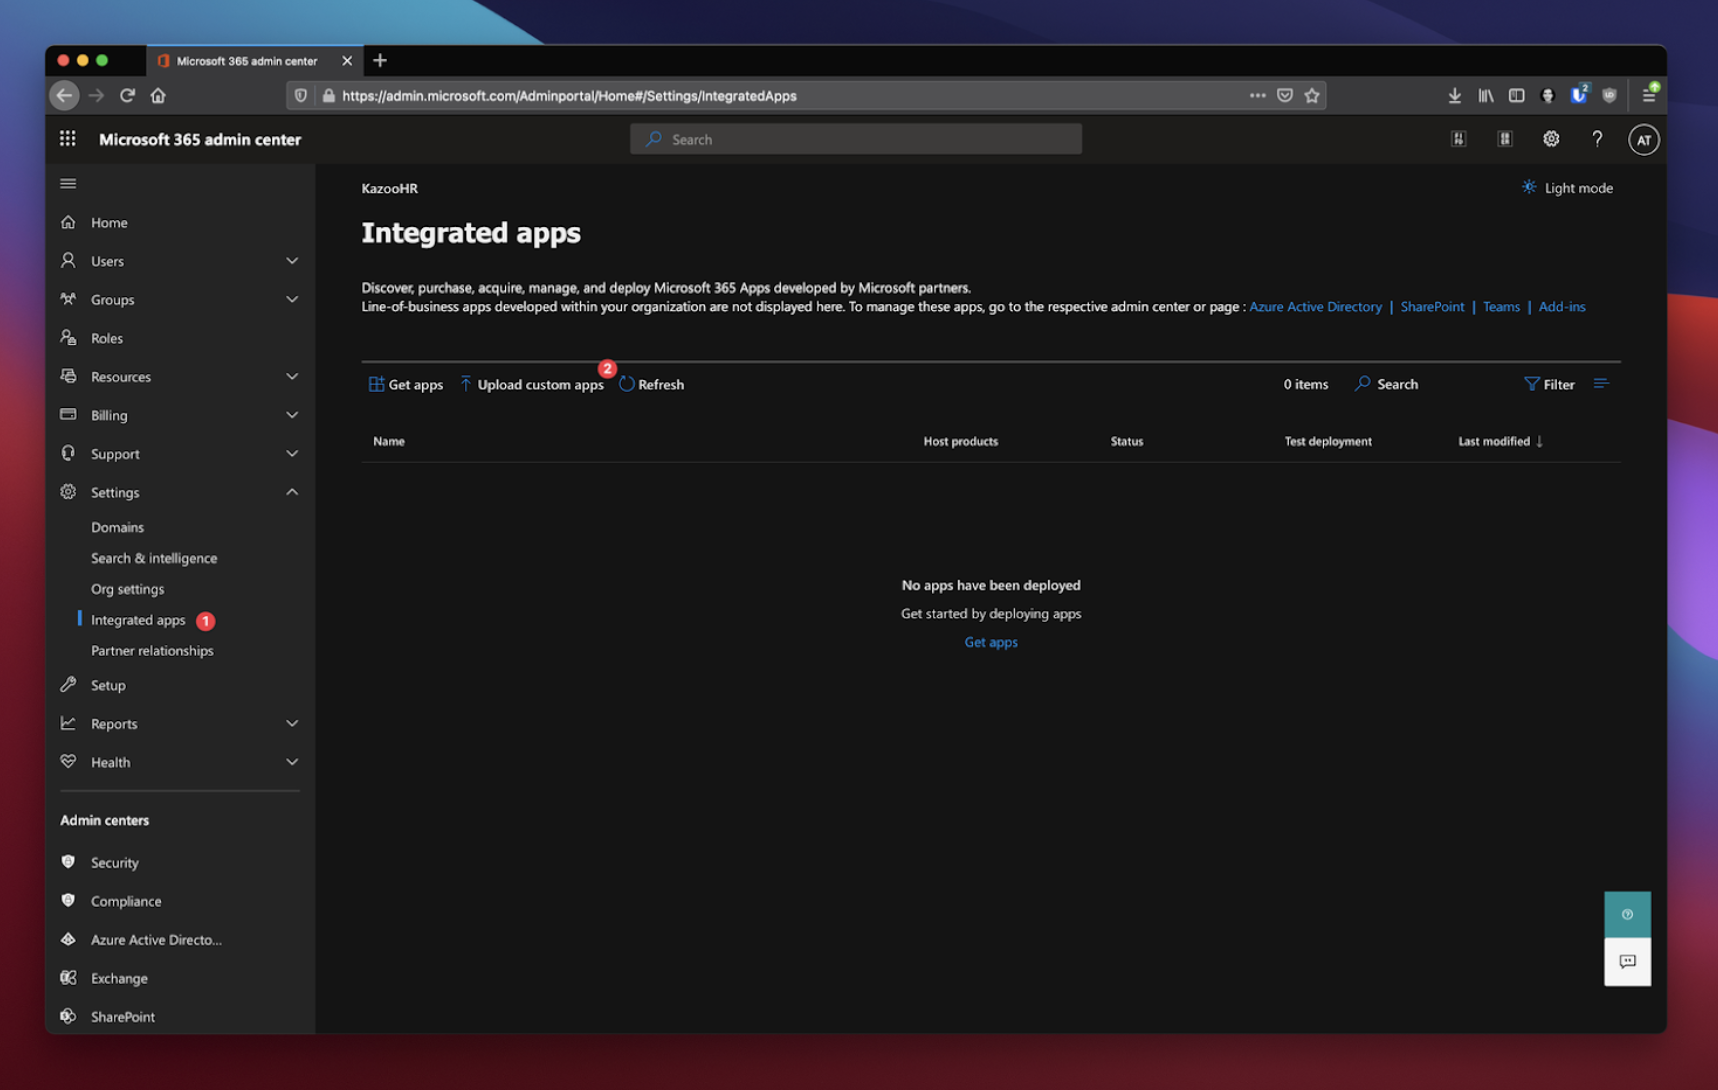Viewport: 1718px width, 1090px height.
Task: Click Search in the apps list toolbar
Action: pyautogui.click(x=1387, y=384)
